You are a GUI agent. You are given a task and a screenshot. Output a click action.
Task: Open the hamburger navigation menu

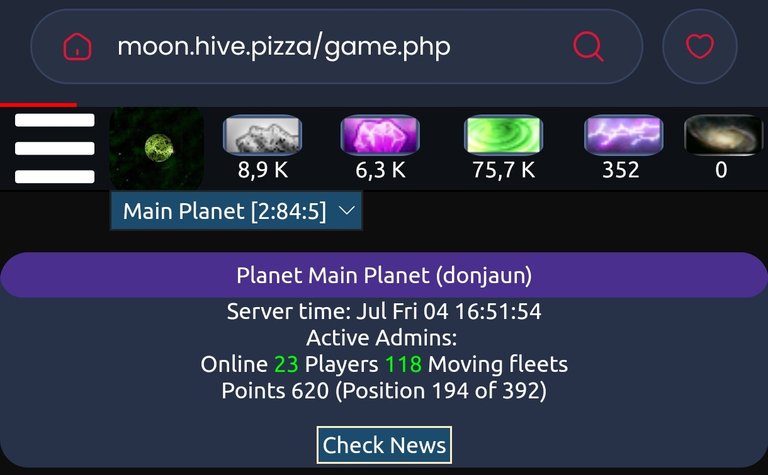54,148
